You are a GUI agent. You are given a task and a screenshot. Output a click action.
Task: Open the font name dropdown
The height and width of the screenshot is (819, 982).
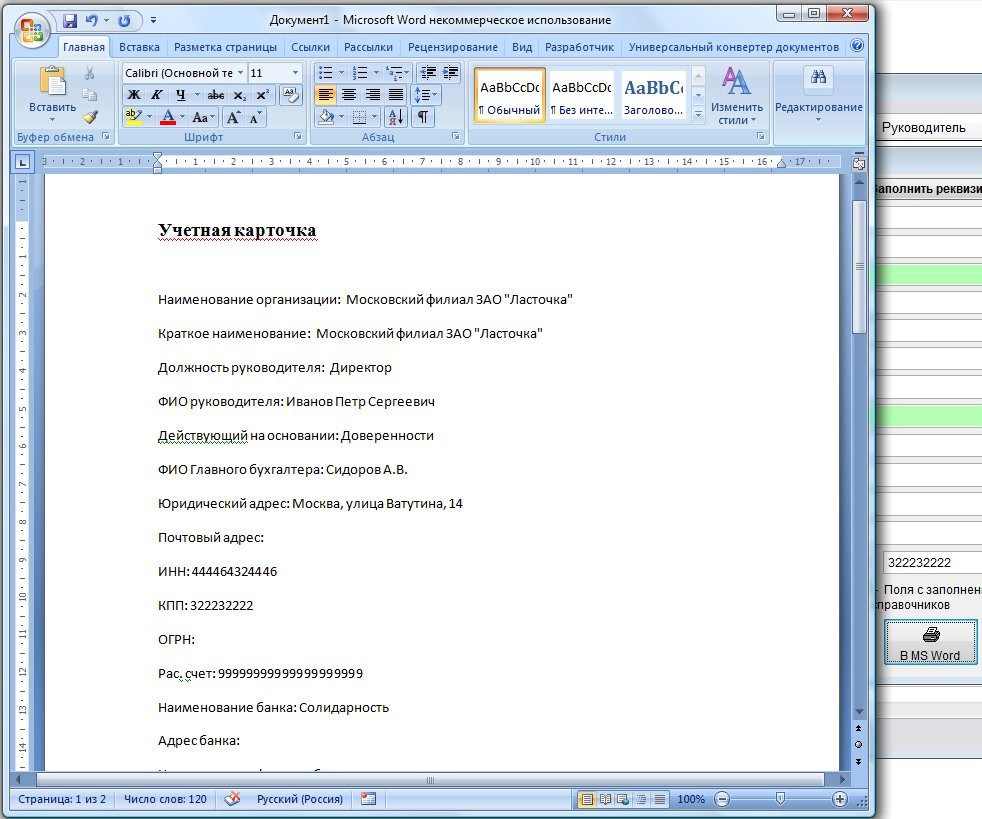click(x=240, y=73)
